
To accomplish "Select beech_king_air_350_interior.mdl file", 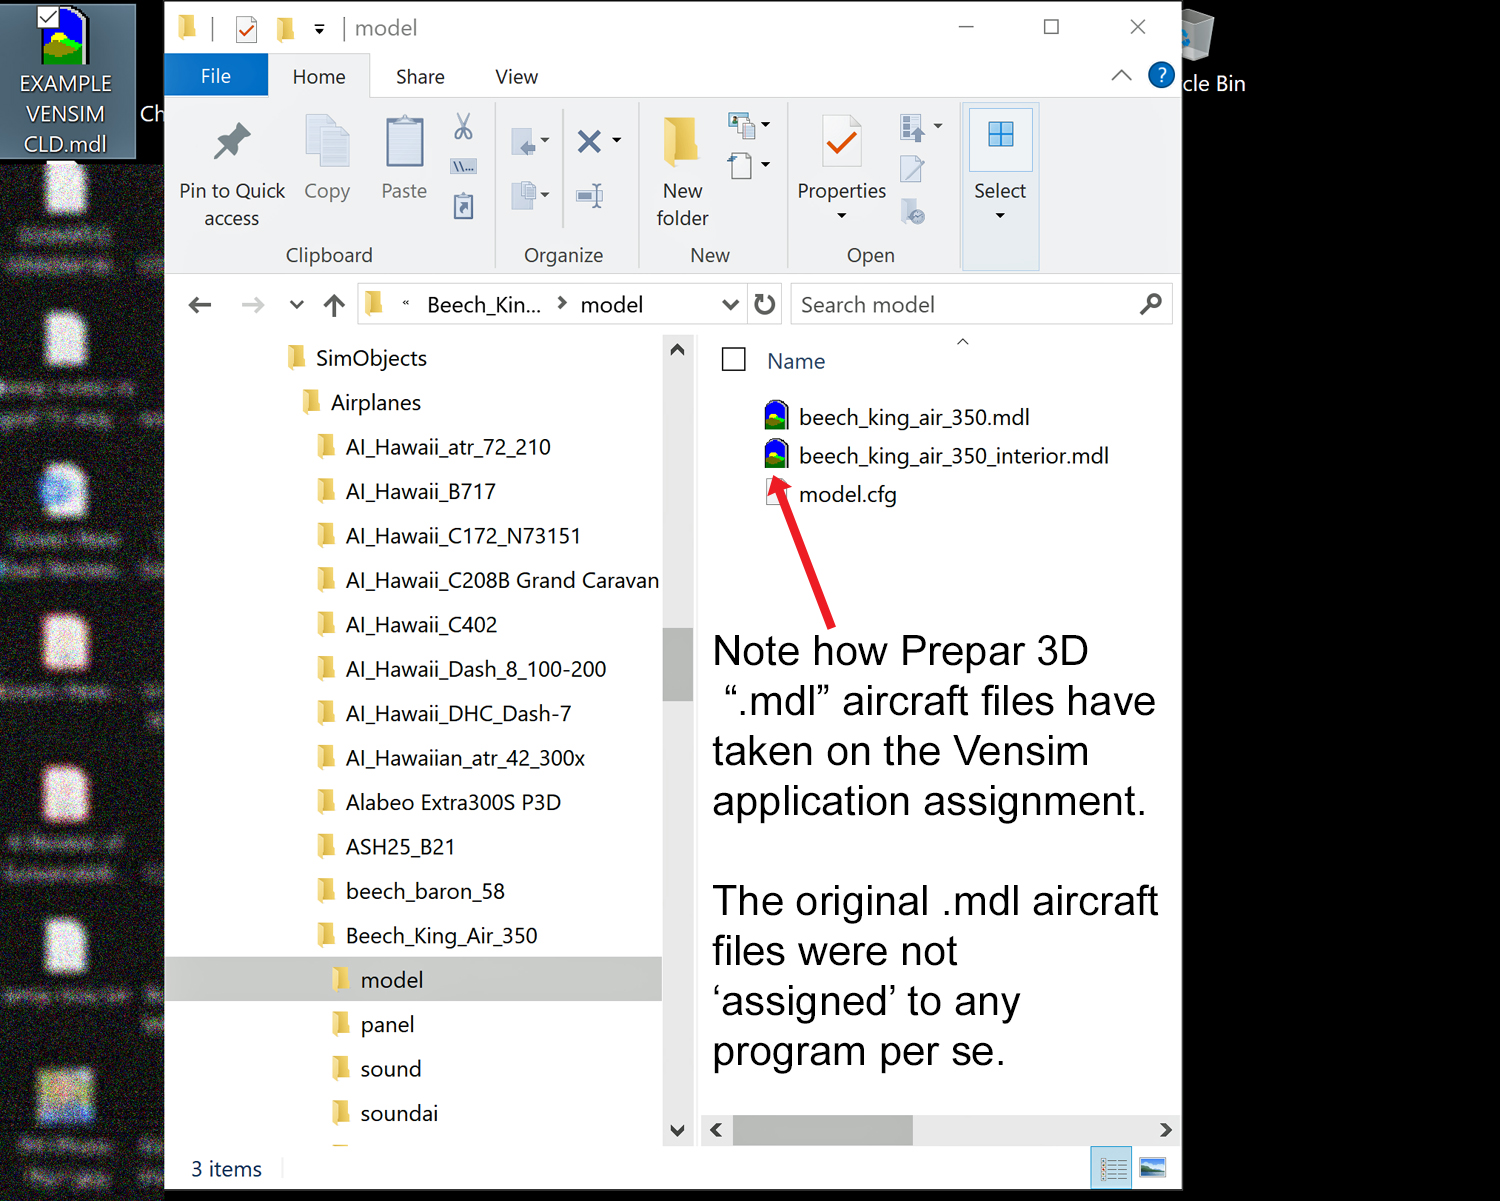I will point(937,456).
